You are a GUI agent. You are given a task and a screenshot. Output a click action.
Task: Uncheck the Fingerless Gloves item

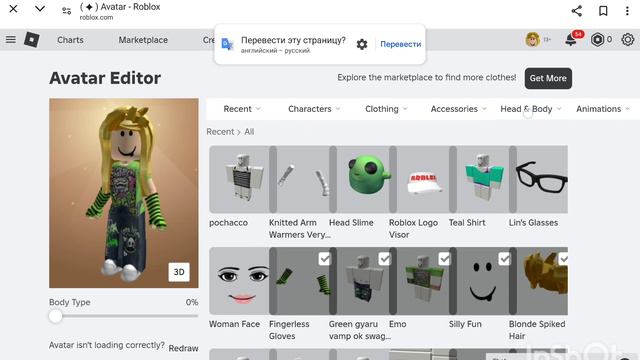pyautogui.click(x=324, y=259)
